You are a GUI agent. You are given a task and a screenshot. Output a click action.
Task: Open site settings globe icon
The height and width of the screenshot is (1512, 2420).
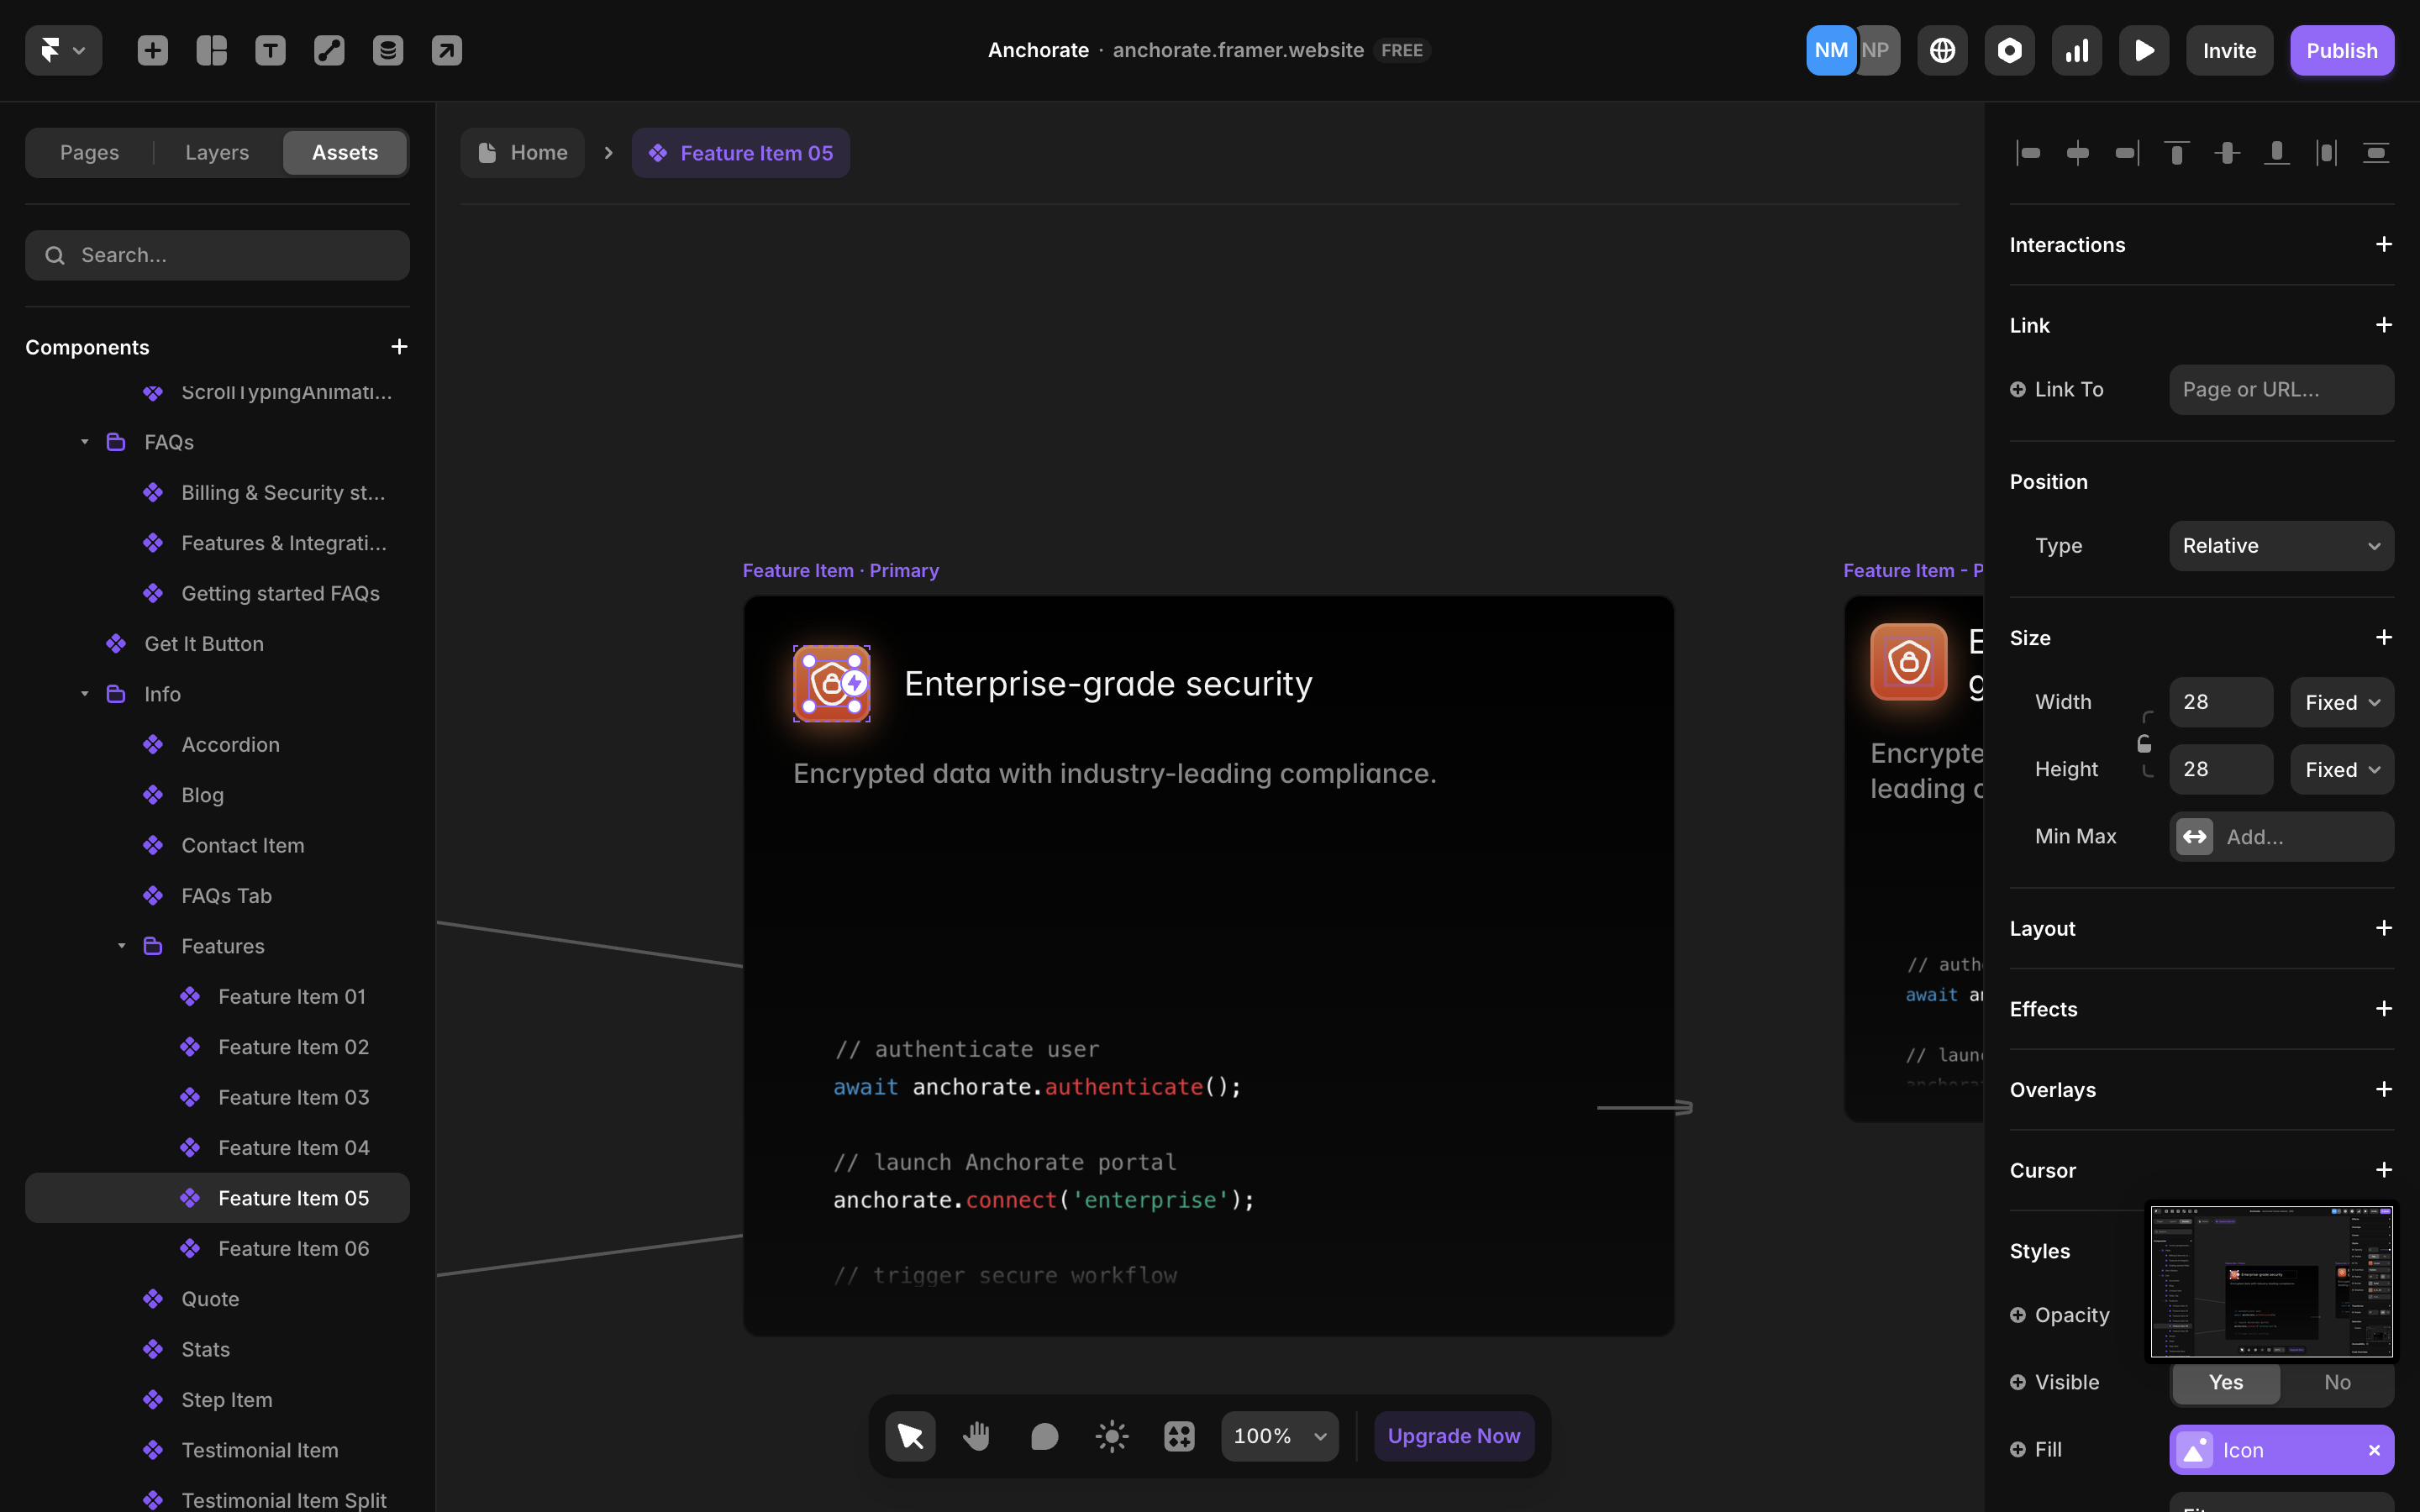coord(1942,50)
